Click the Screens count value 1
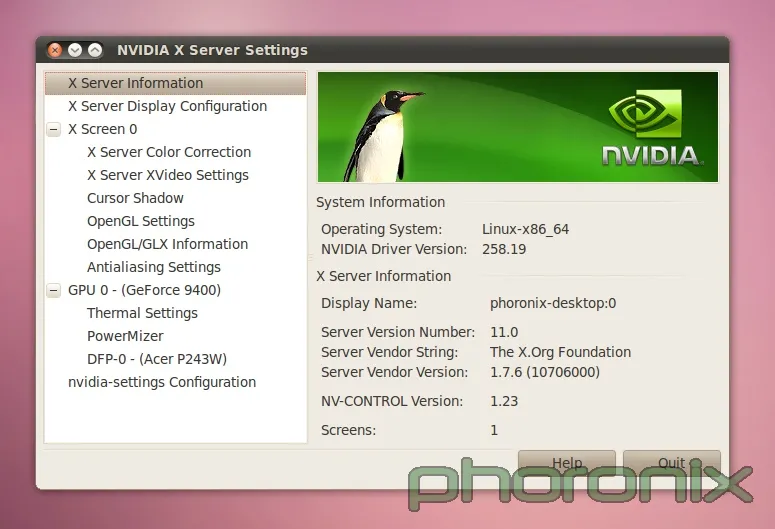 tap(494, 430)
